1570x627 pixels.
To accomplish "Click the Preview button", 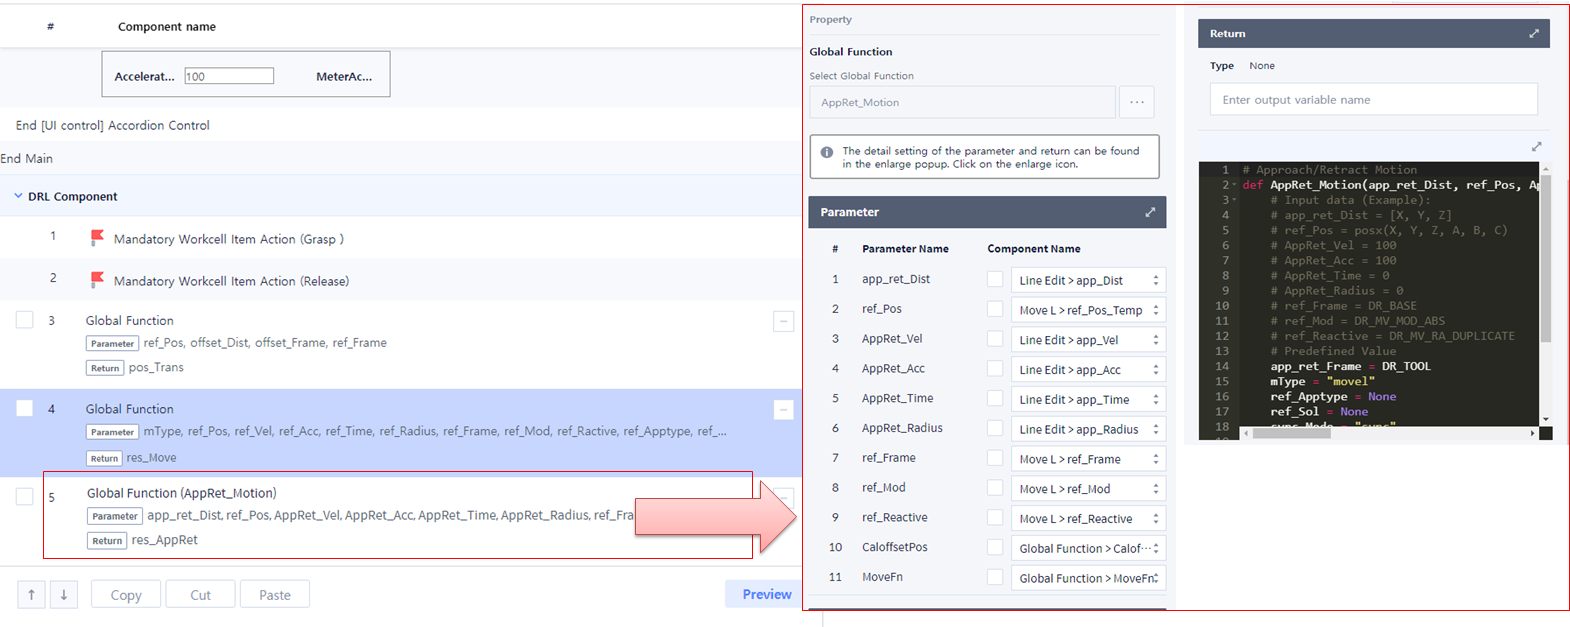I will 765,594.
